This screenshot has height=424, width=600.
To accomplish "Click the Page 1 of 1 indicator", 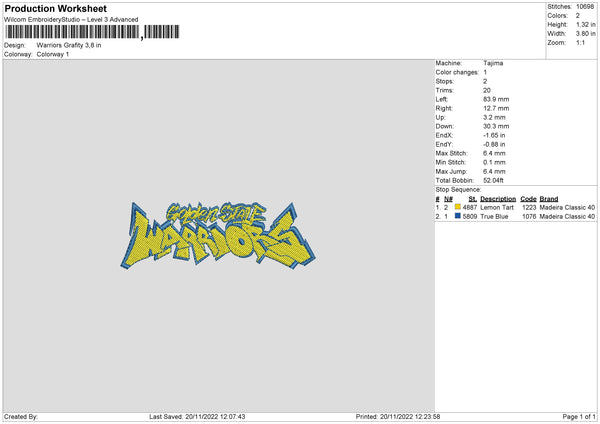I will point(579,417).
